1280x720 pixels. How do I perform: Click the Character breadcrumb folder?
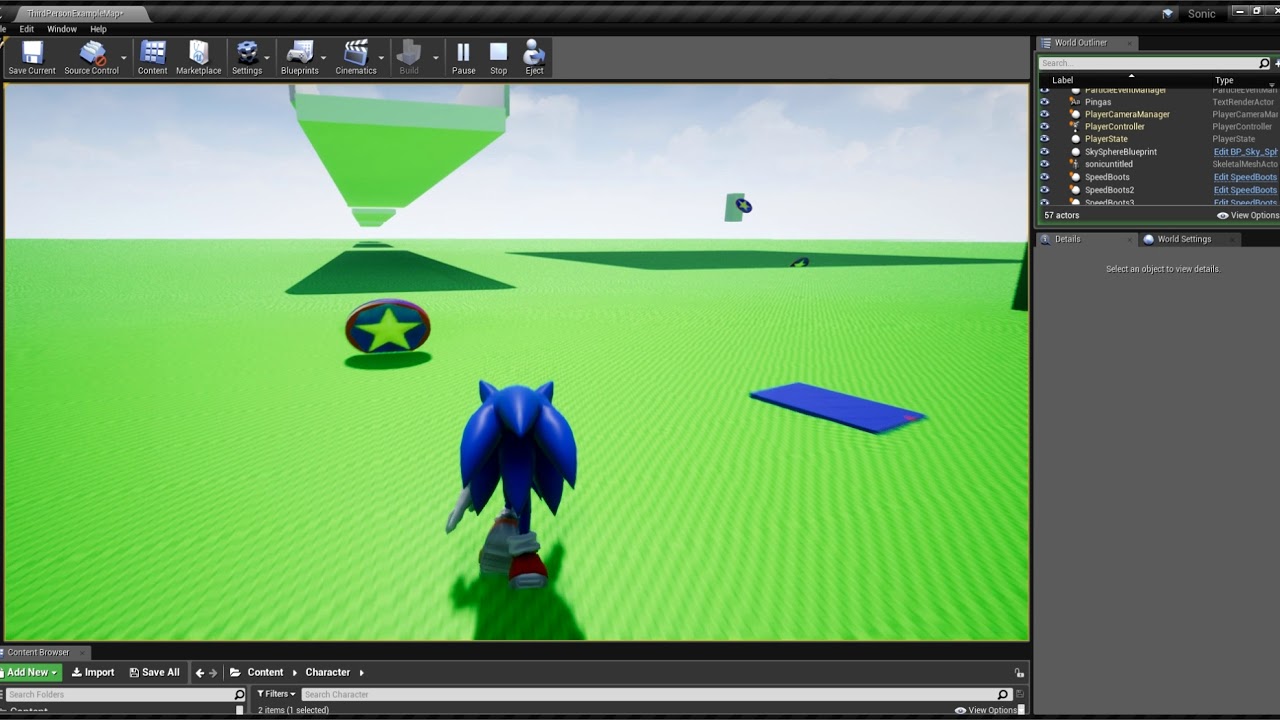click(328, 672)
